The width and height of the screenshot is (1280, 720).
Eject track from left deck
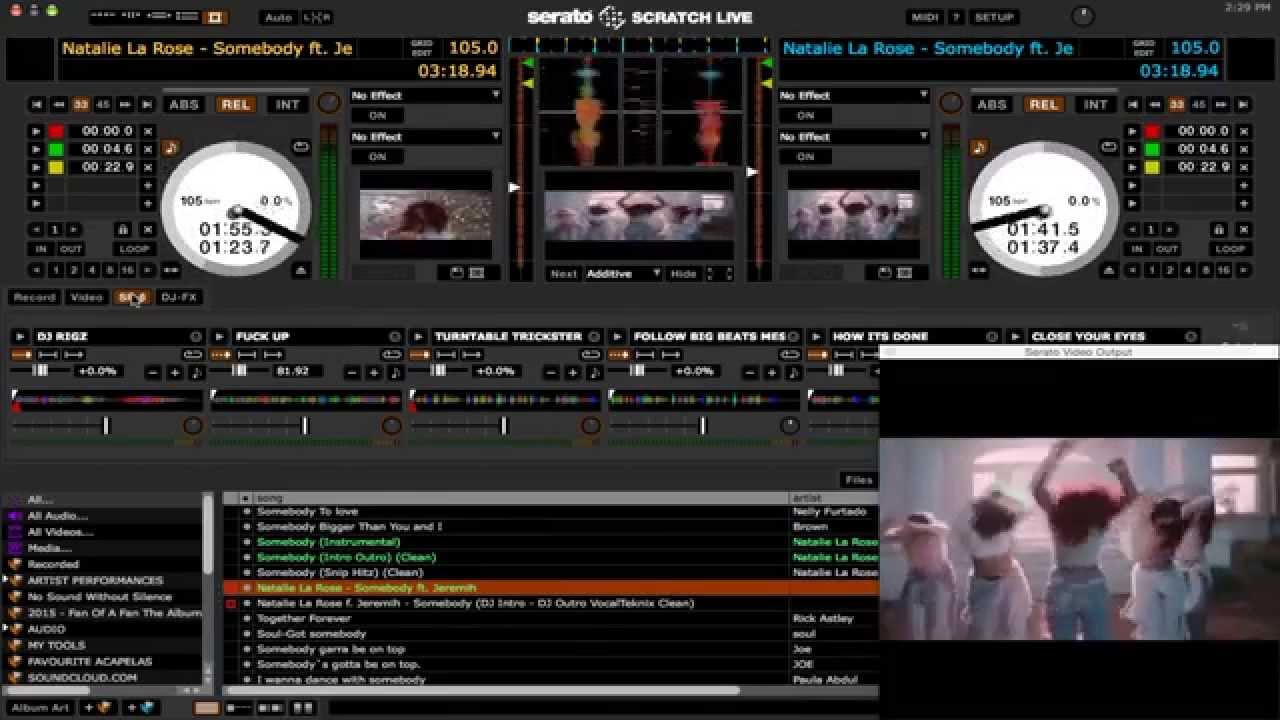click(301, 270)
